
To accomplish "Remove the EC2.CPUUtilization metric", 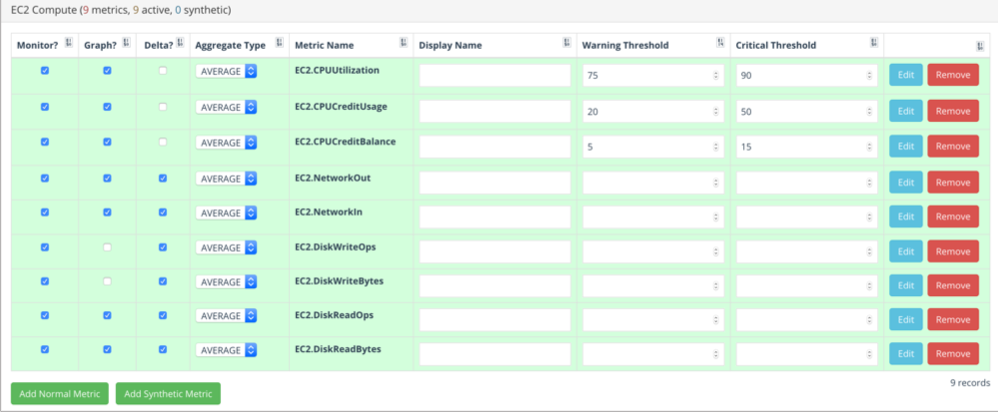I will point(953,75).
